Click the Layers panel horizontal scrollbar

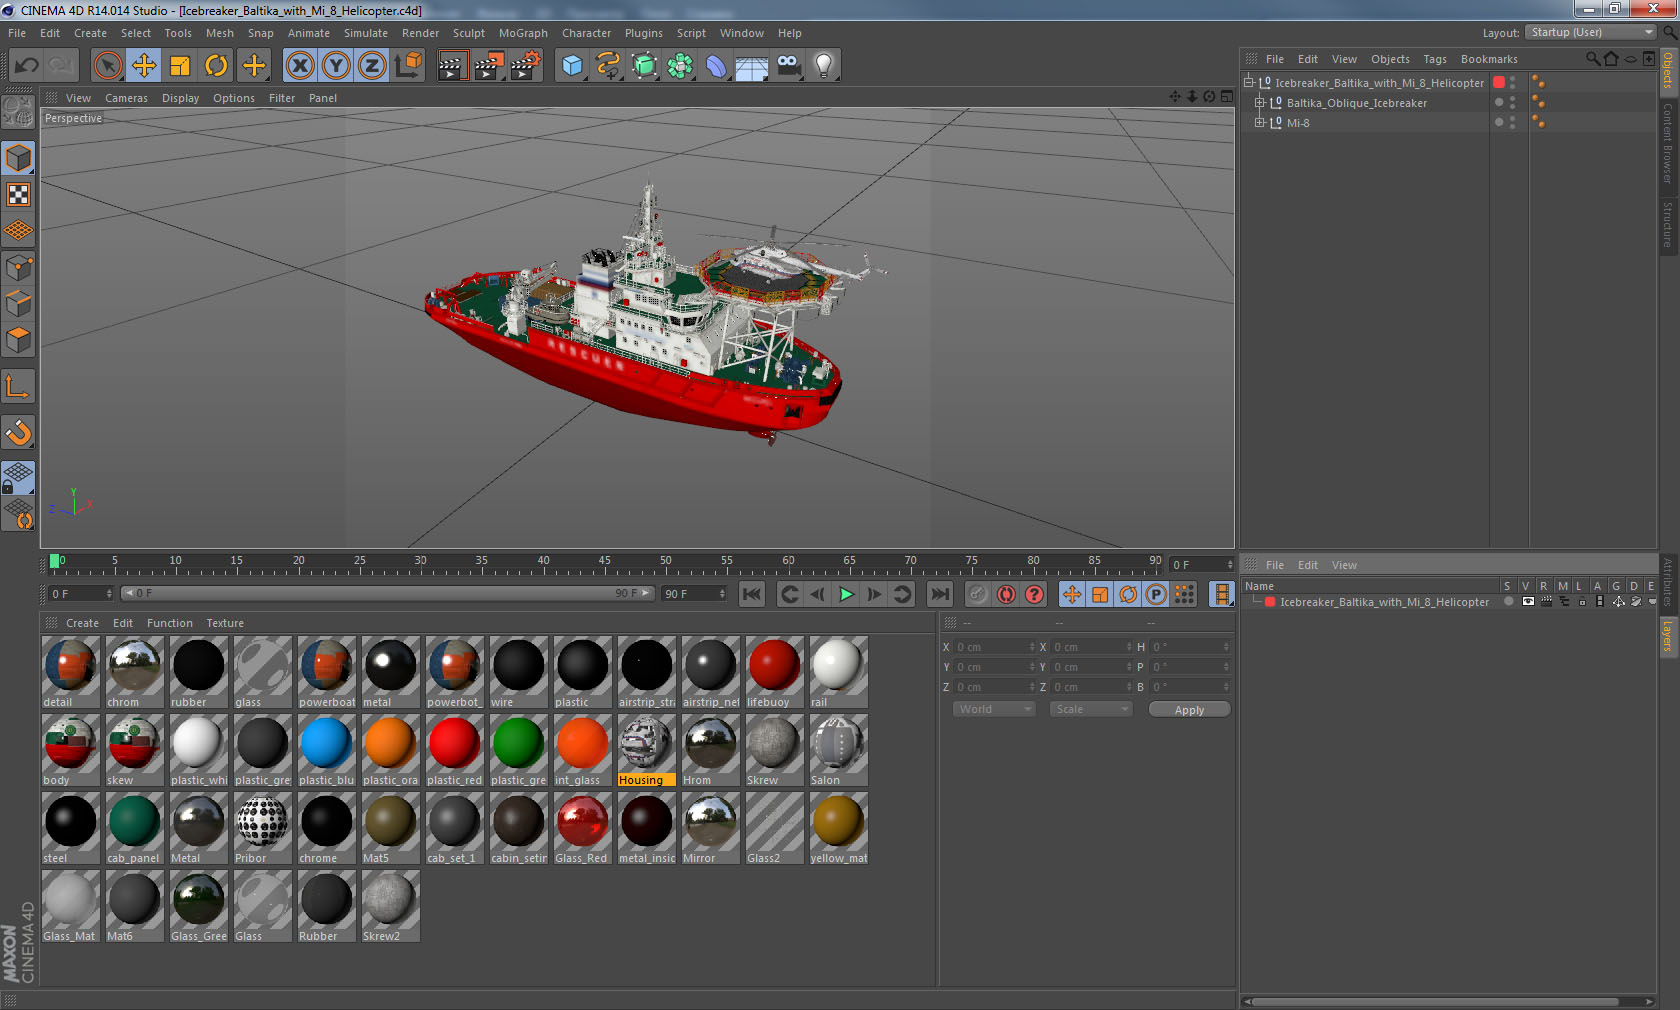pos(1433,1001)
